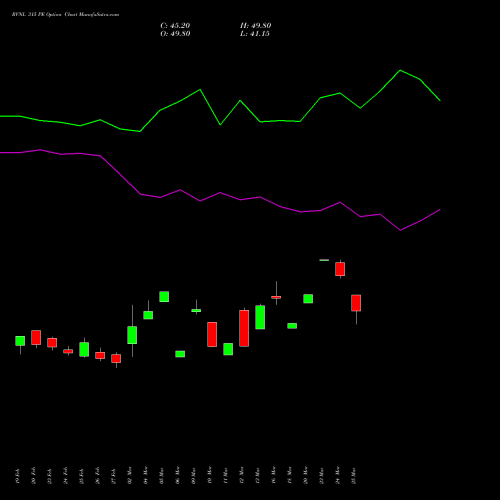
Task: Select the red candle for 24 Mar
Action: tap(340, 269)
